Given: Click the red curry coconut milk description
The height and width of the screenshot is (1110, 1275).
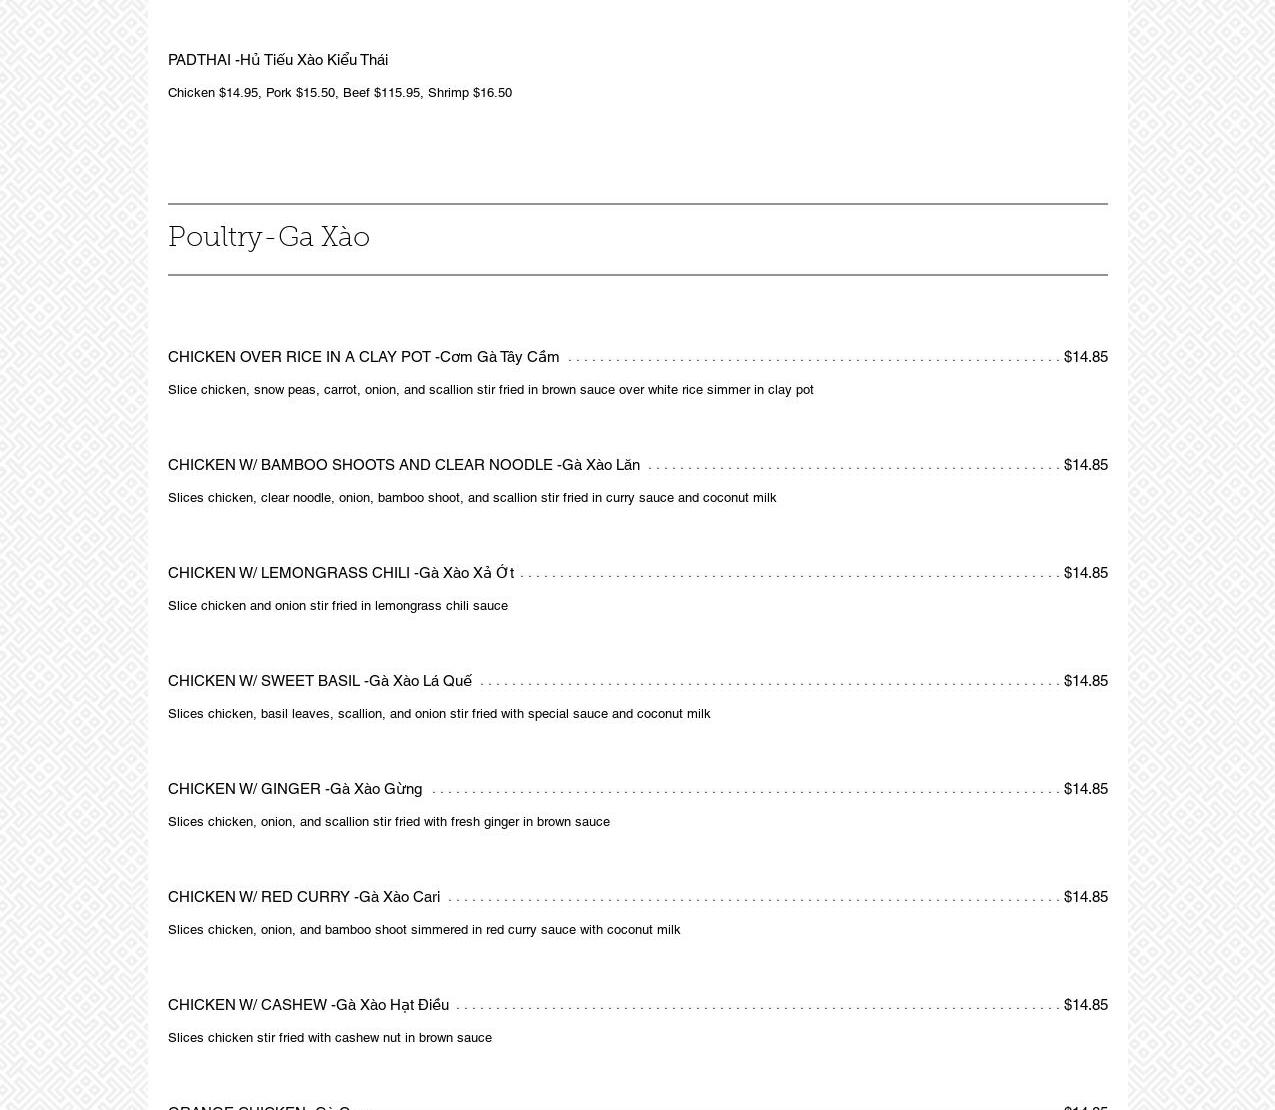Looking at the screenshot, I should pos(424,930).
